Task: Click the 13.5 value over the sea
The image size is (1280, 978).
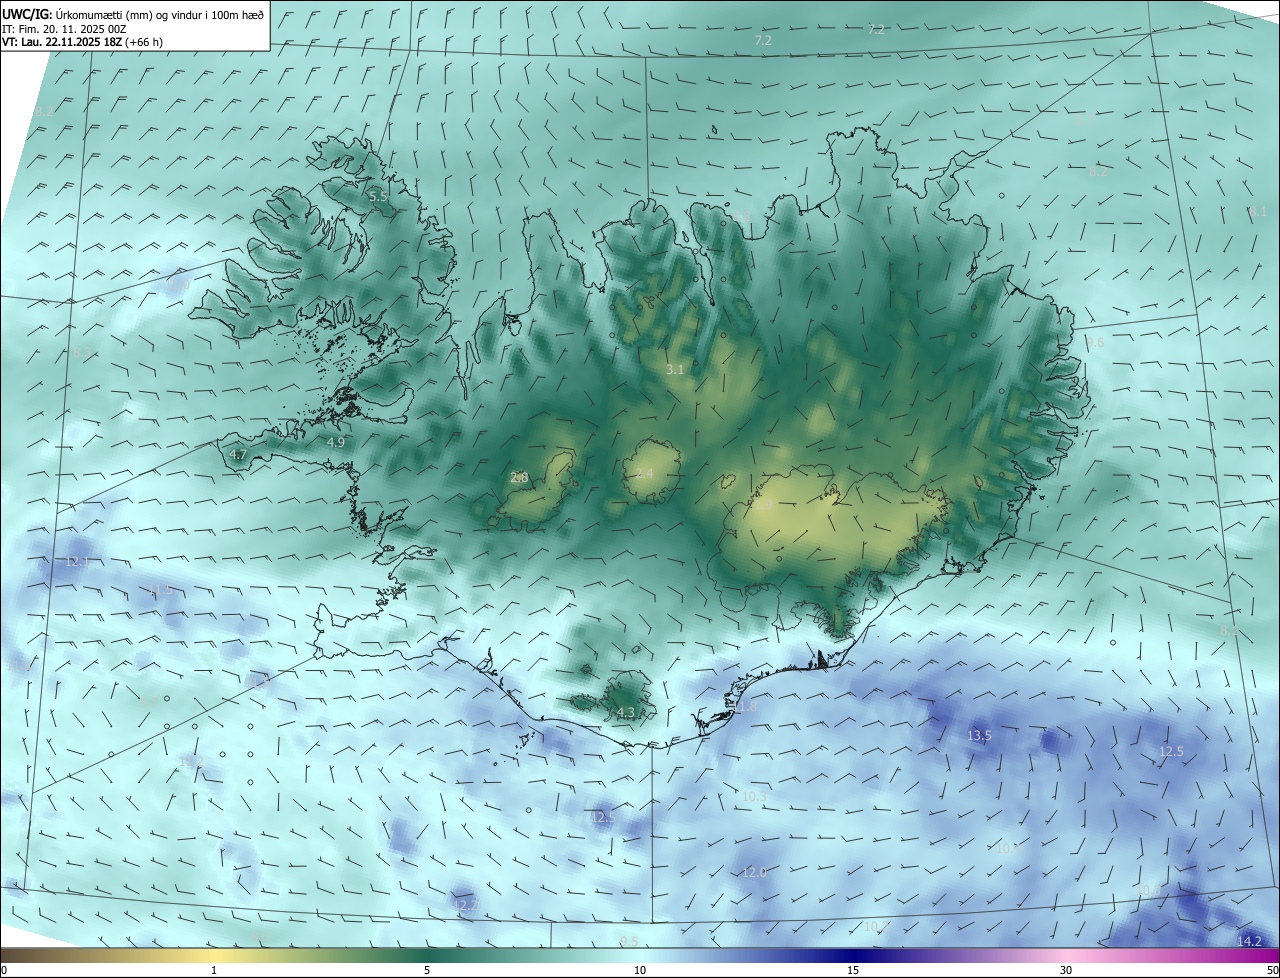Action: click(979, 736)
